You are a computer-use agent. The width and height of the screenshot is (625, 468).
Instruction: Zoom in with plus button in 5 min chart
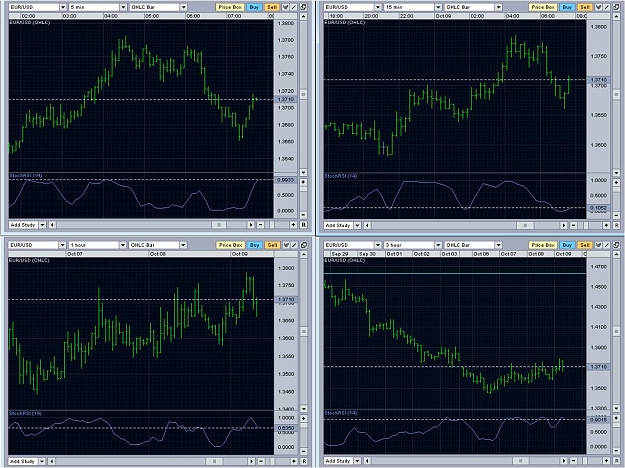[293, 225]
